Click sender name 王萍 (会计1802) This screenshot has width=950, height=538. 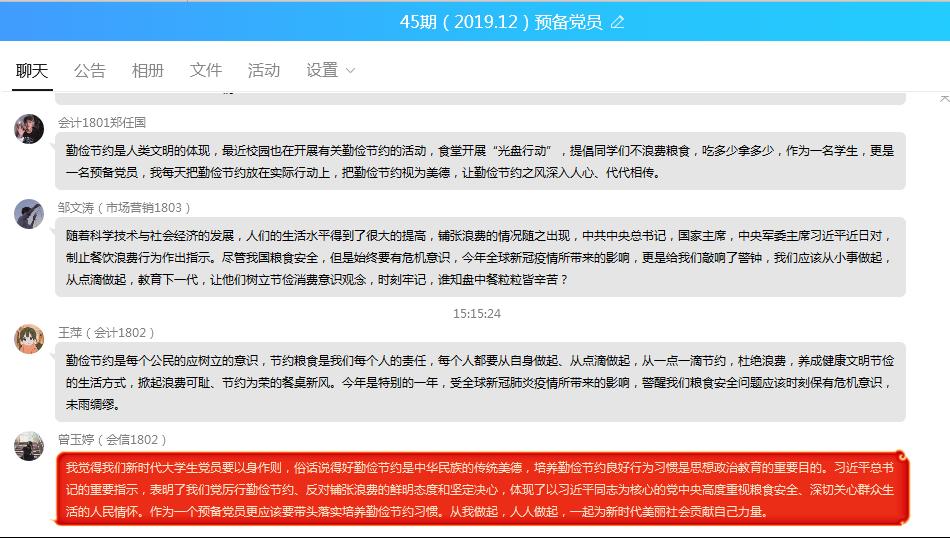click(x=107, y=332)
